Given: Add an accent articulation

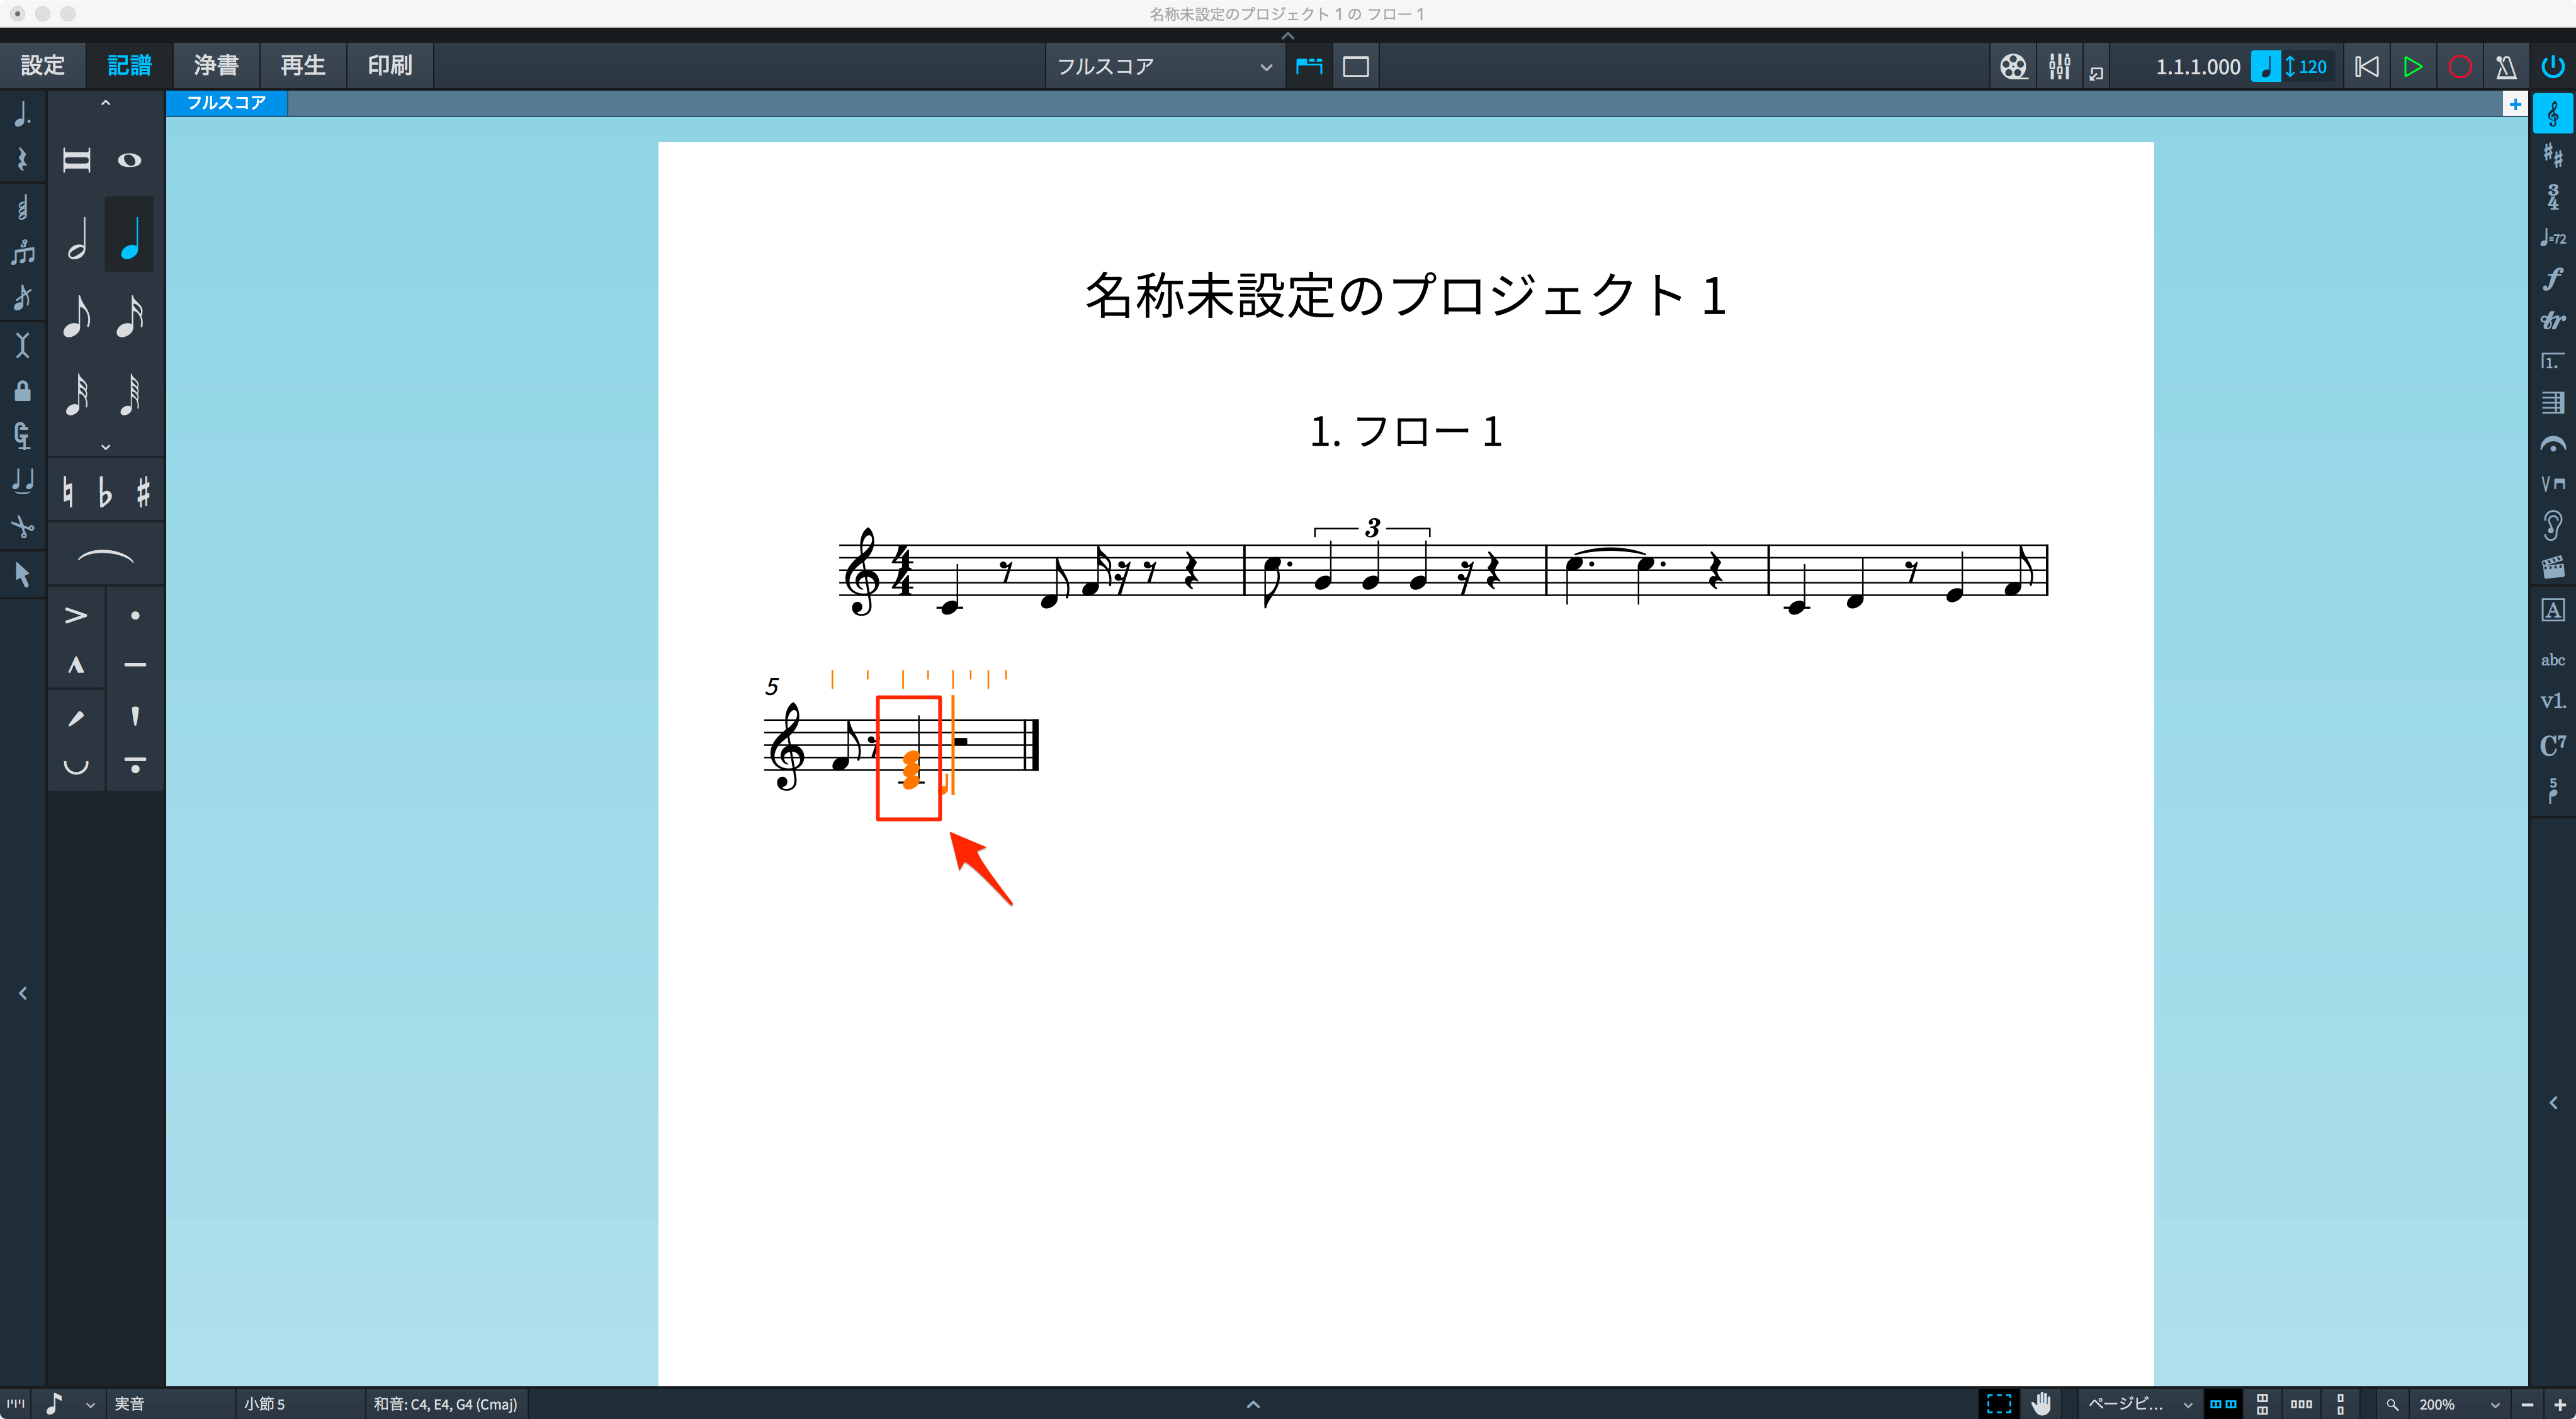Looking at the screenshot, I should point(76,615).
